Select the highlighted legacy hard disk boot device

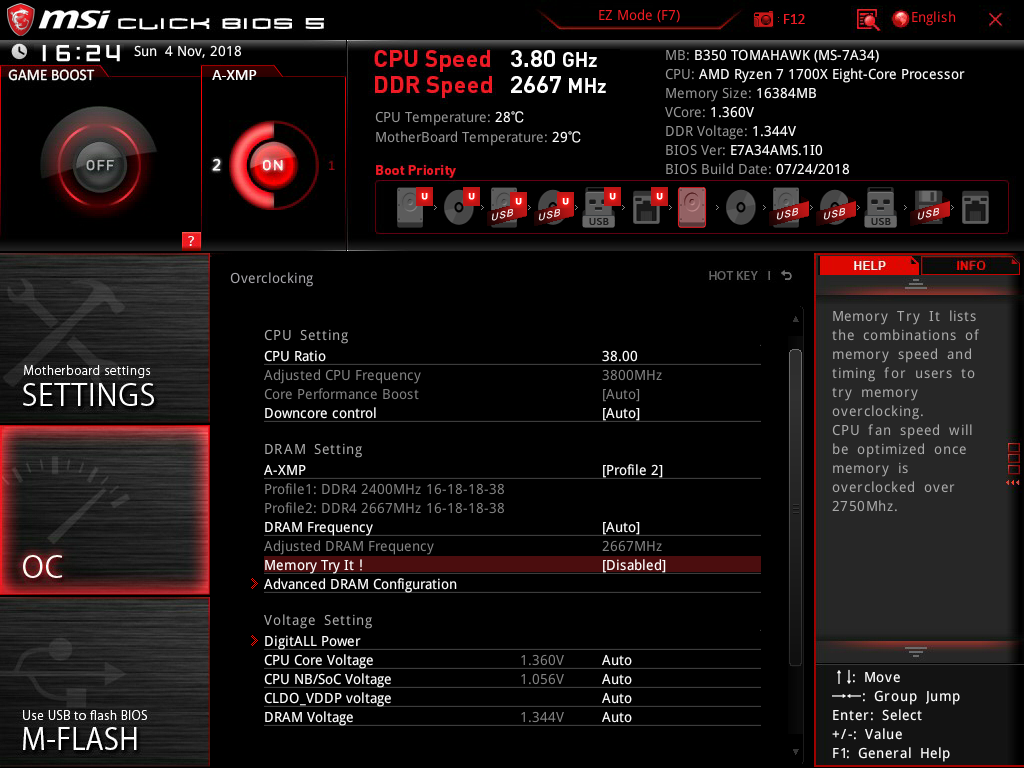692,207
